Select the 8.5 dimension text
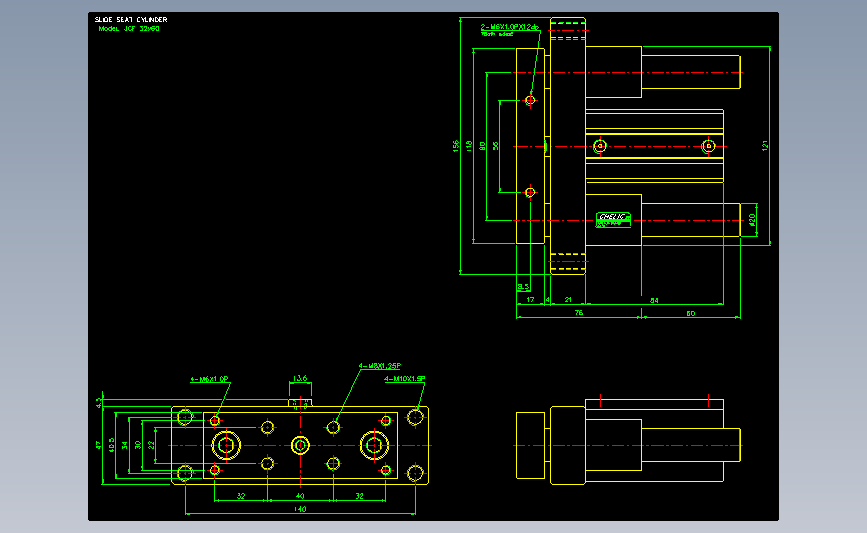The width and height of the screenshot is (867, 533). point(524,287)
